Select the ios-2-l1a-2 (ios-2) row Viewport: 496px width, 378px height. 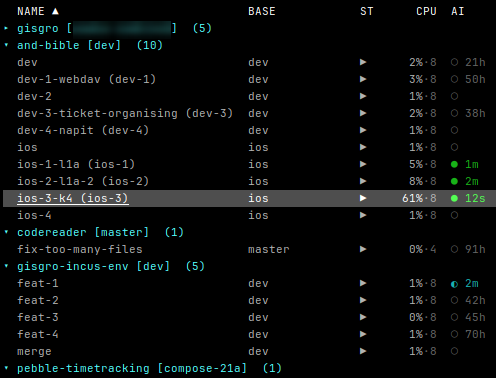pyautogui.click(x=249, y=181)
